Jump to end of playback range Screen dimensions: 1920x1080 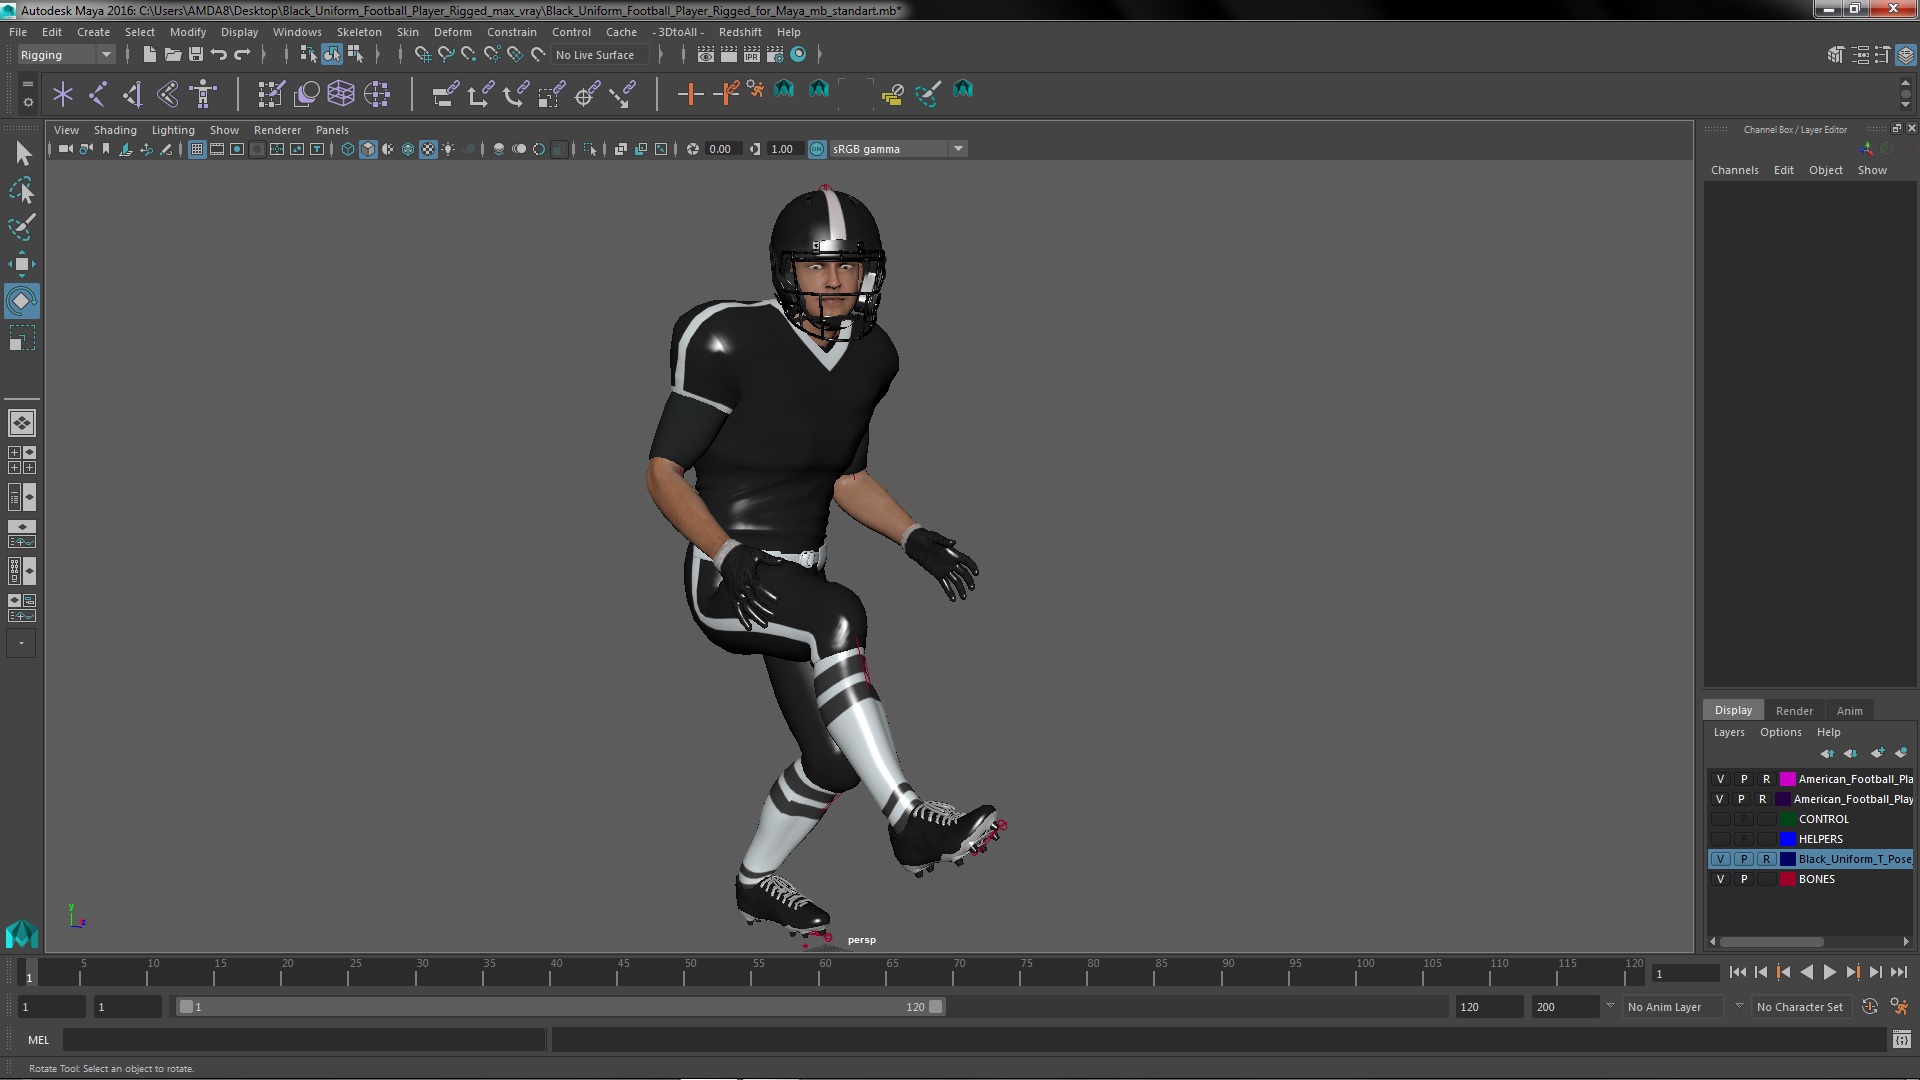[1898, 972]
